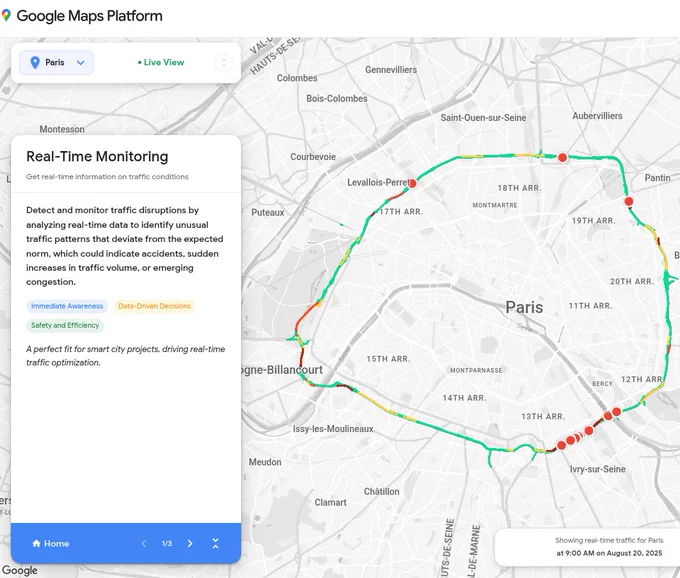This screenshot has height=578, width=680.
Task: Click the Safety and Efficiency tag
Action: tap(65, 325)
